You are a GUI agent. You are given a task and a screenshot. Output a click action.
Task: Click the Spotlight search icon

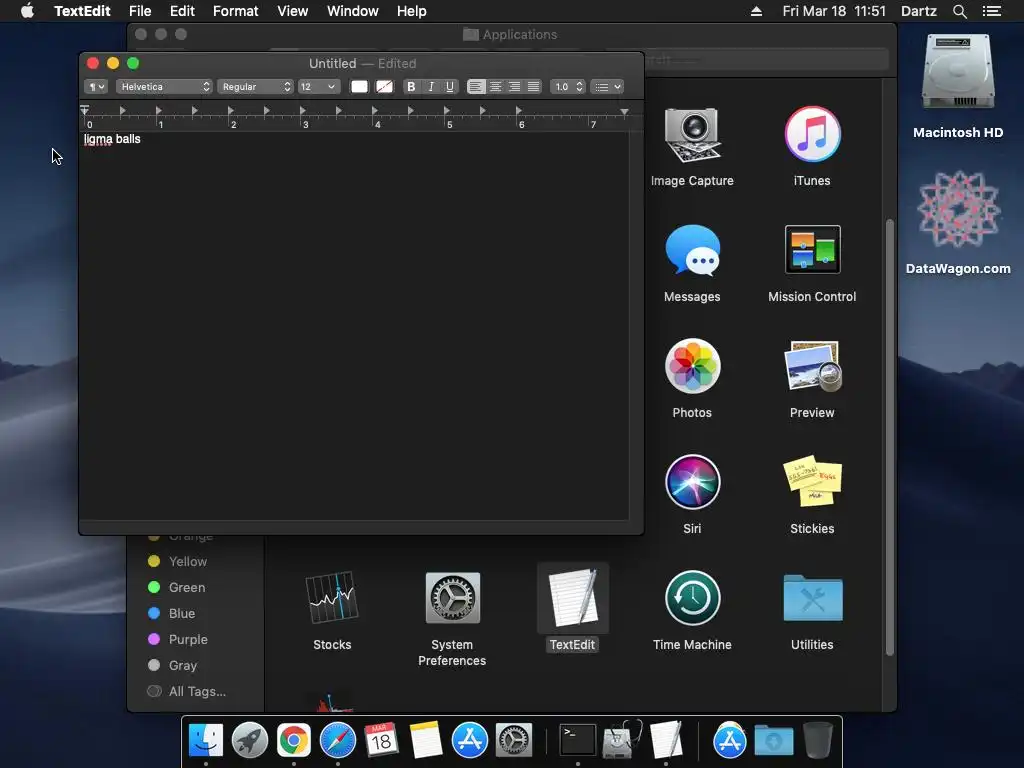959,11
